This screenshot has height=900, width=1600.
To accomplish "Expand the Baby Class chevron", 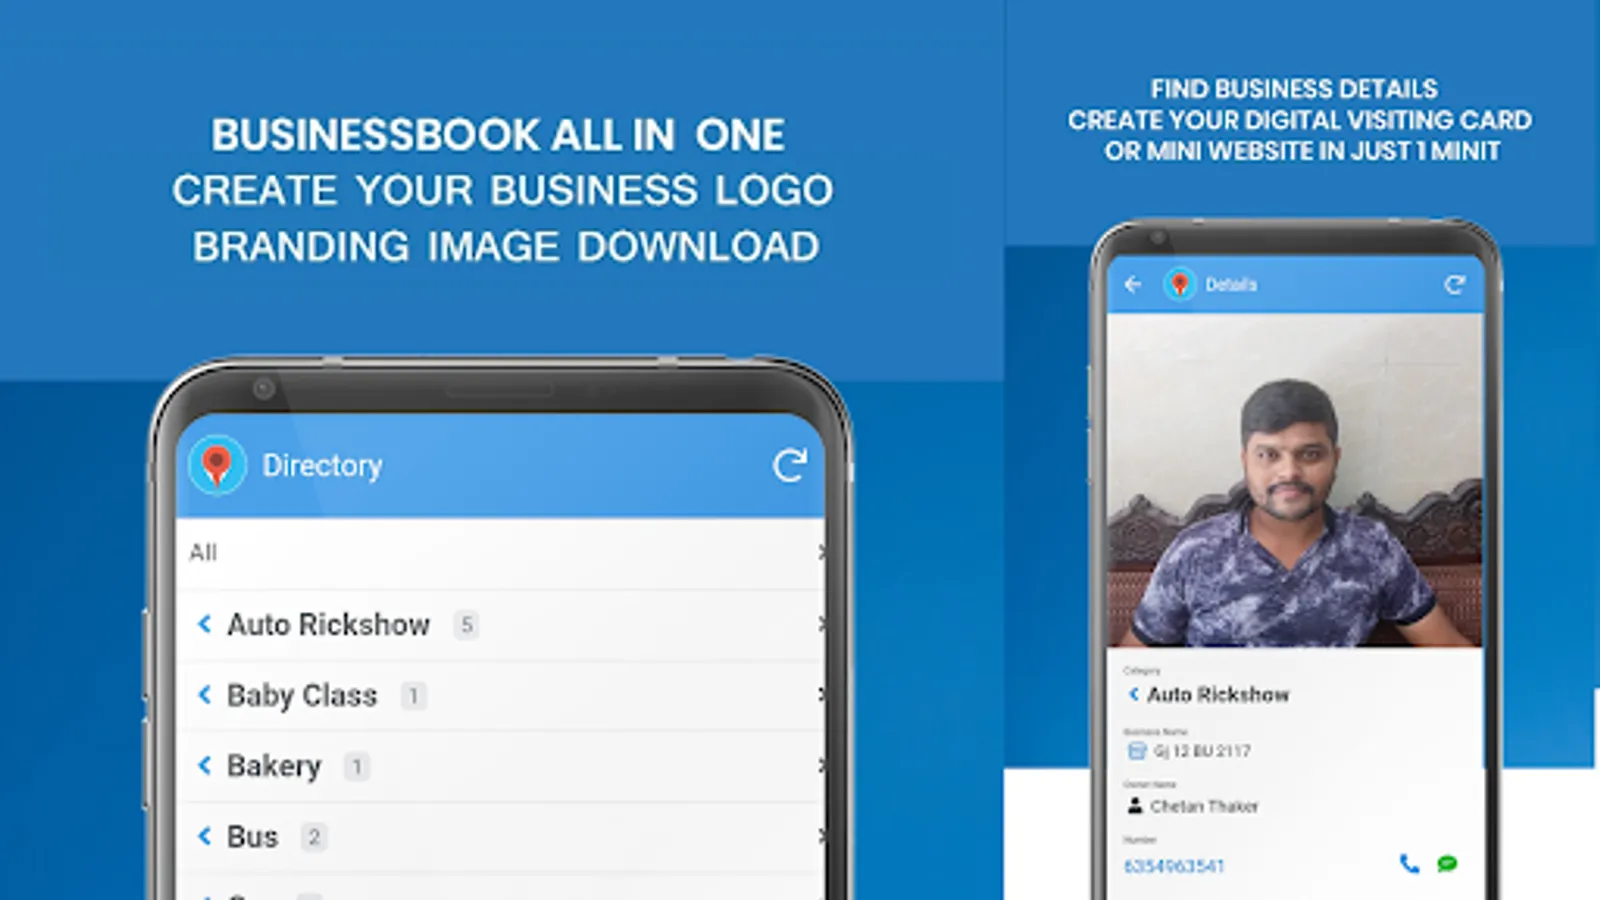I will point(205,695).
